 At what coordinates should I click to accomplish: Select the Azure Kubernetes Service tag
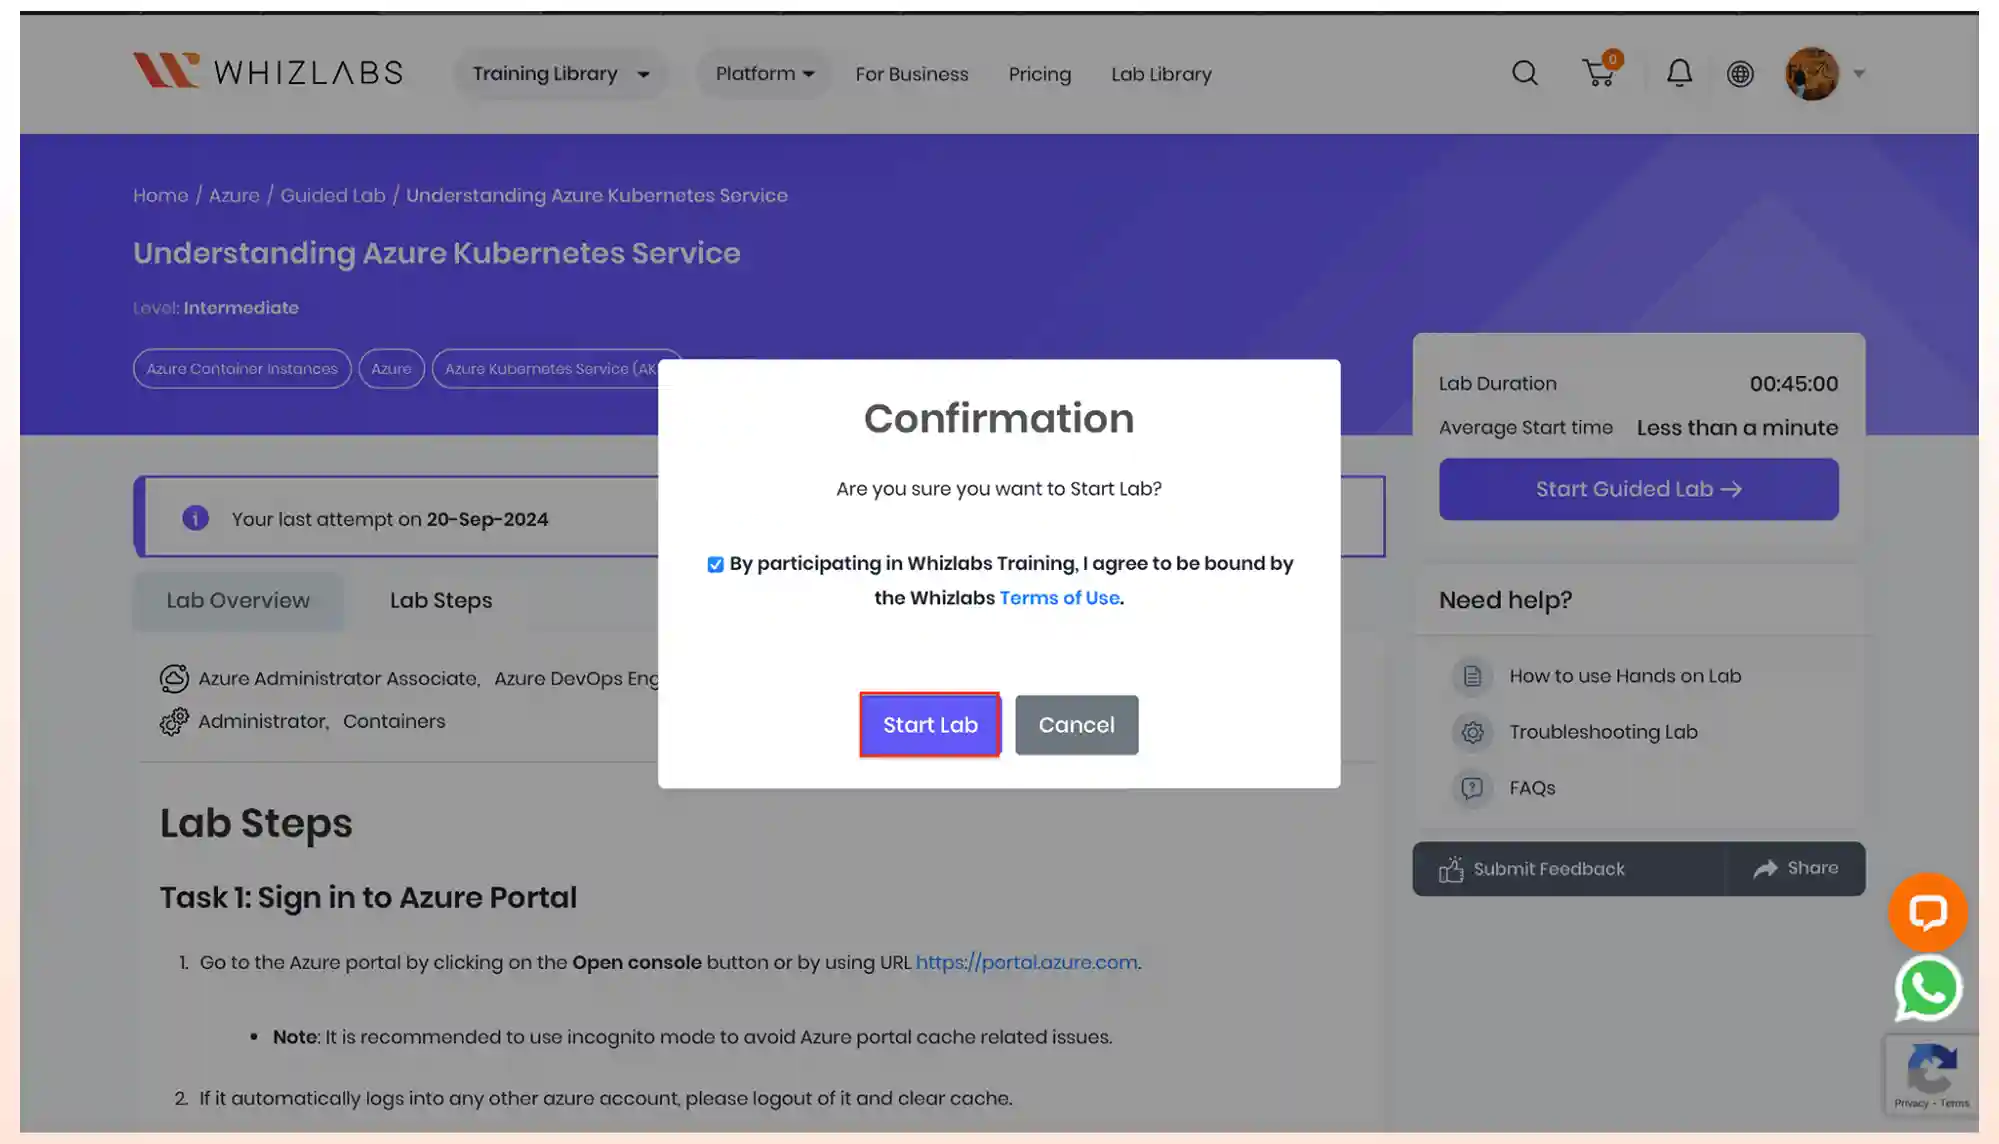pos(548,368)
